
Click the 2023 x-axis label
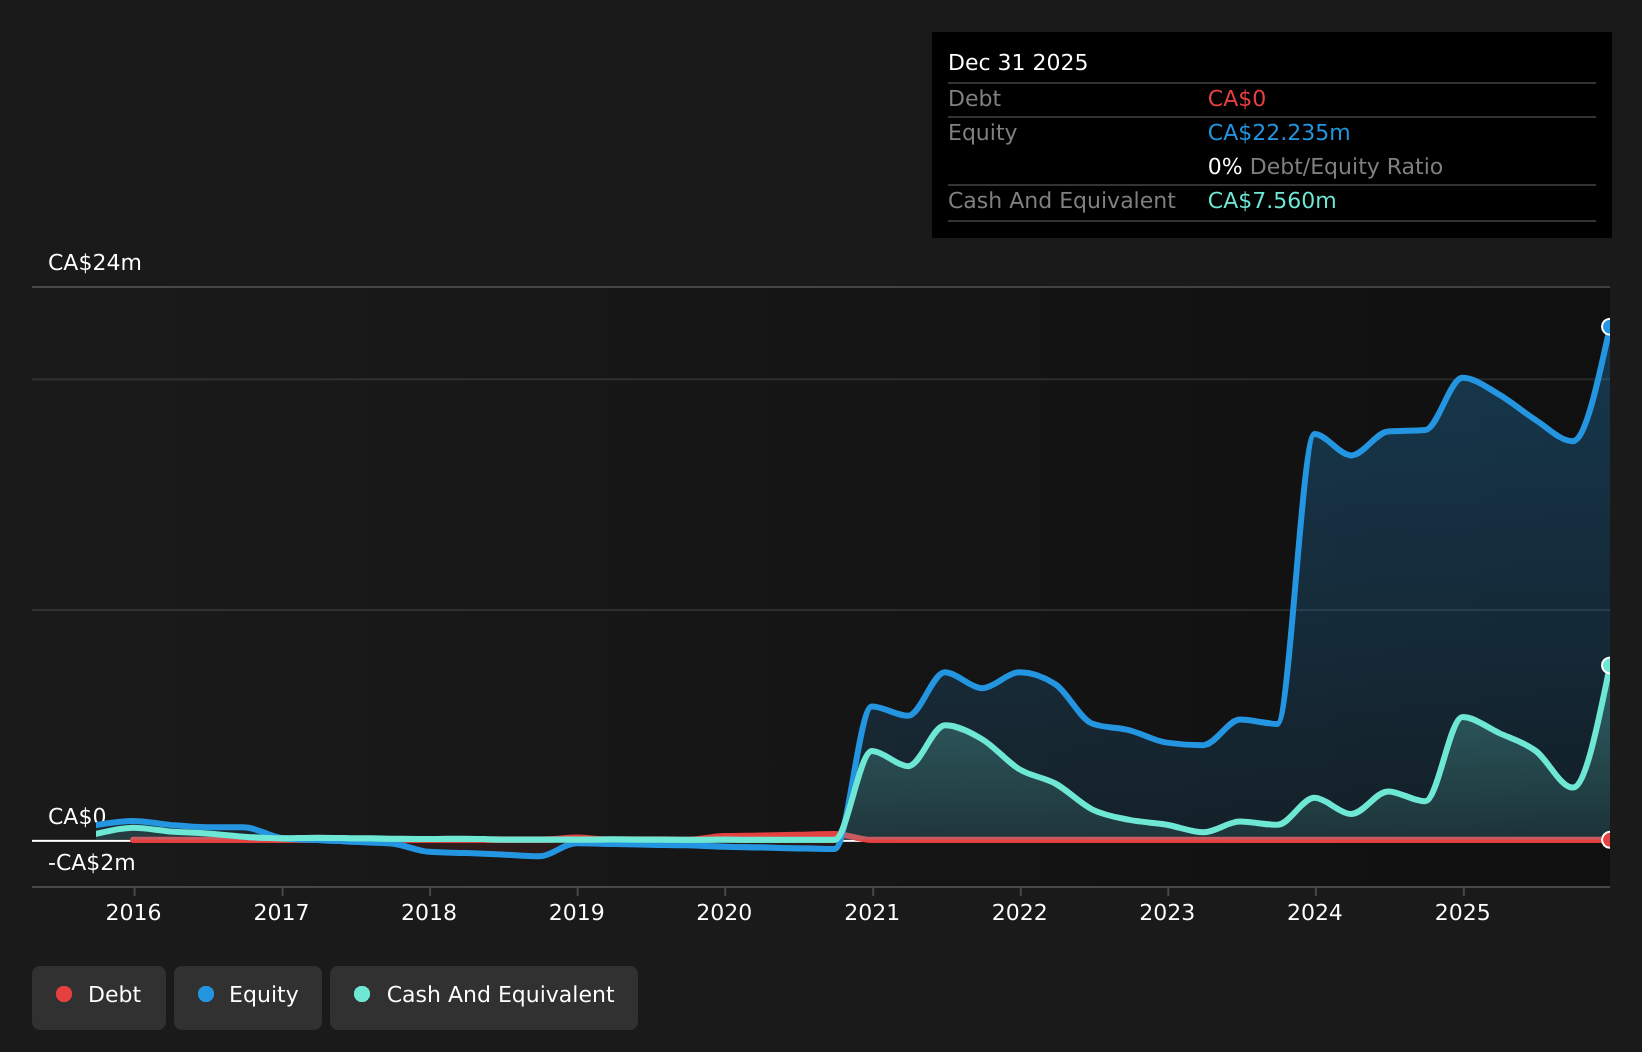pos(1167,912)
